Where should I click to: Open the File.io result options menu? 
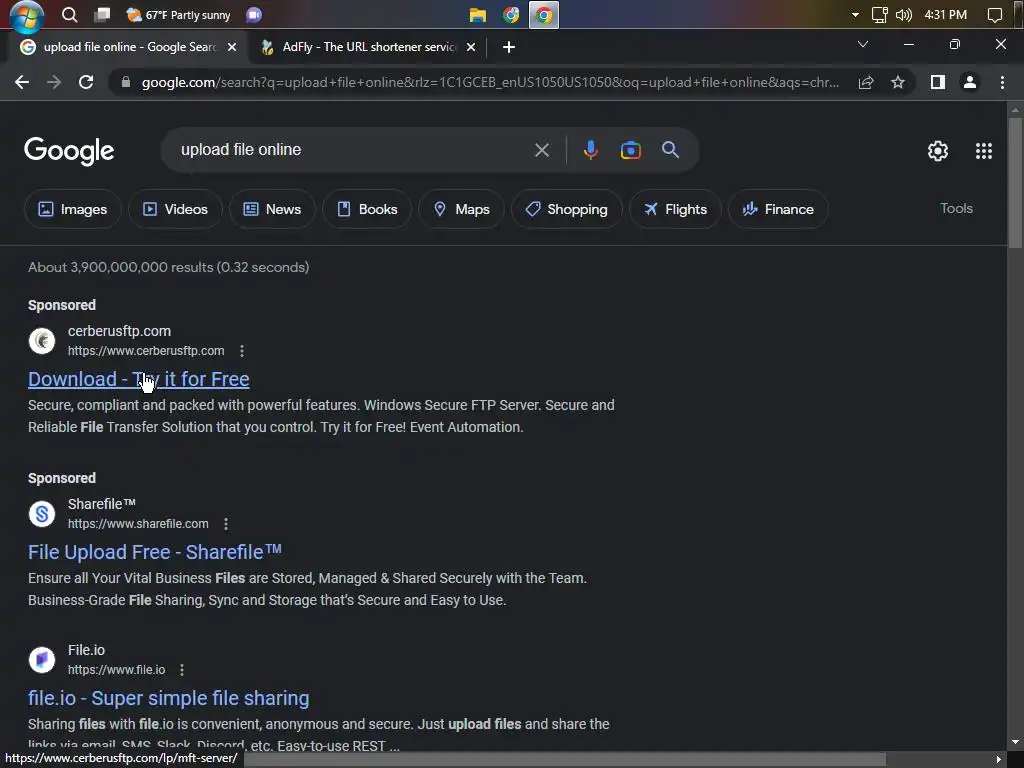pyautogui.click(x=182, y=670)
